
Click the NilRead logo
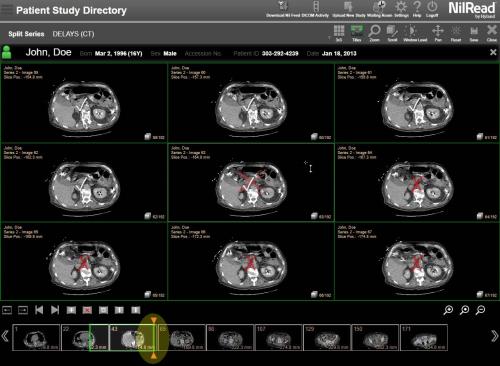(472, 9)
